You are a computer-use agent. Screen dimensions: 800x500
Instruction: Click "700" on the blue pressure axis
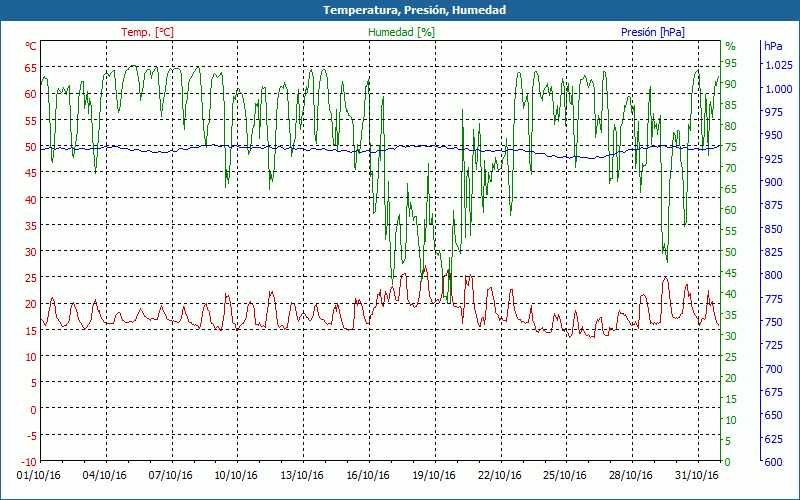(x=774, y=368)
